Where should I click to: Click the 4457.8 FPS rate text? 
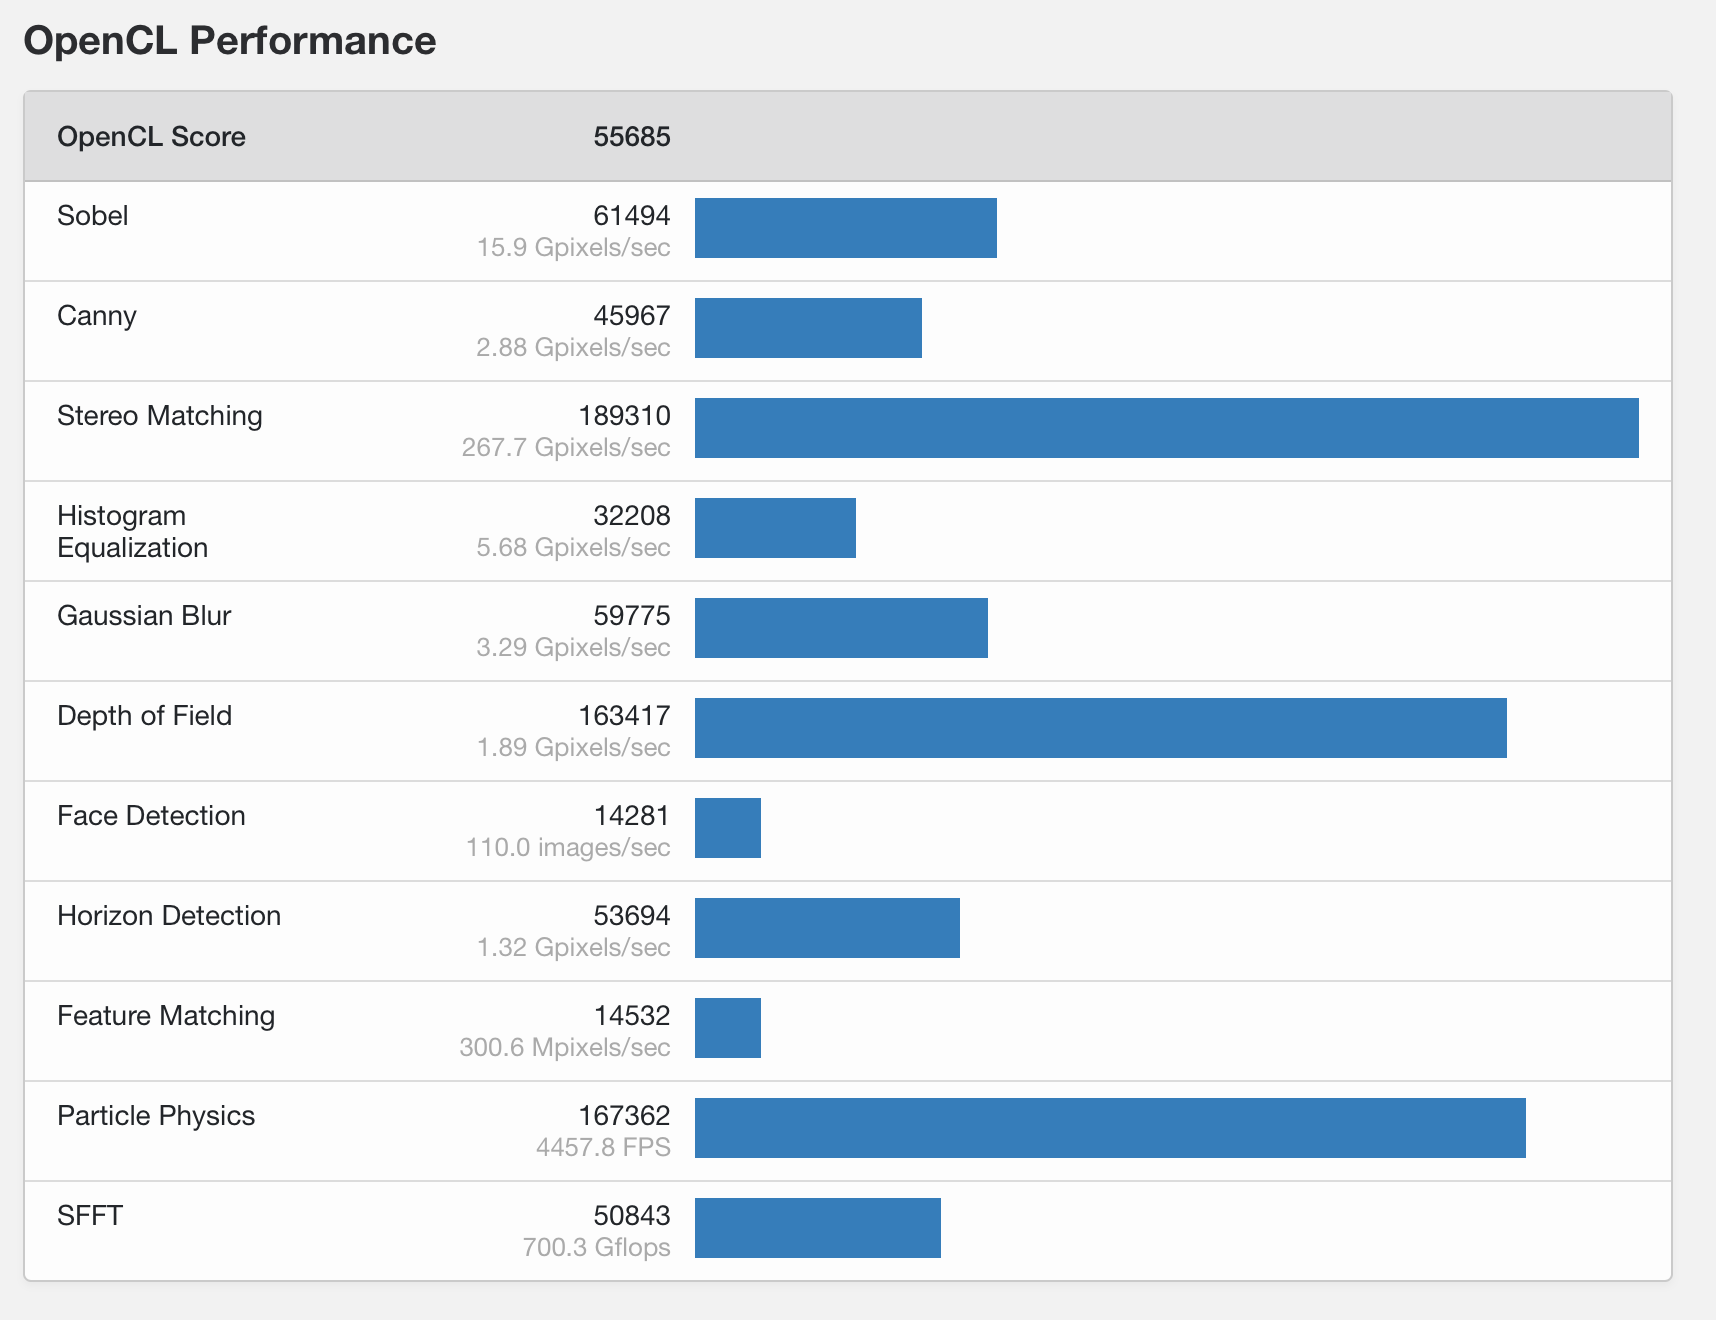[x=603, y=1148]
